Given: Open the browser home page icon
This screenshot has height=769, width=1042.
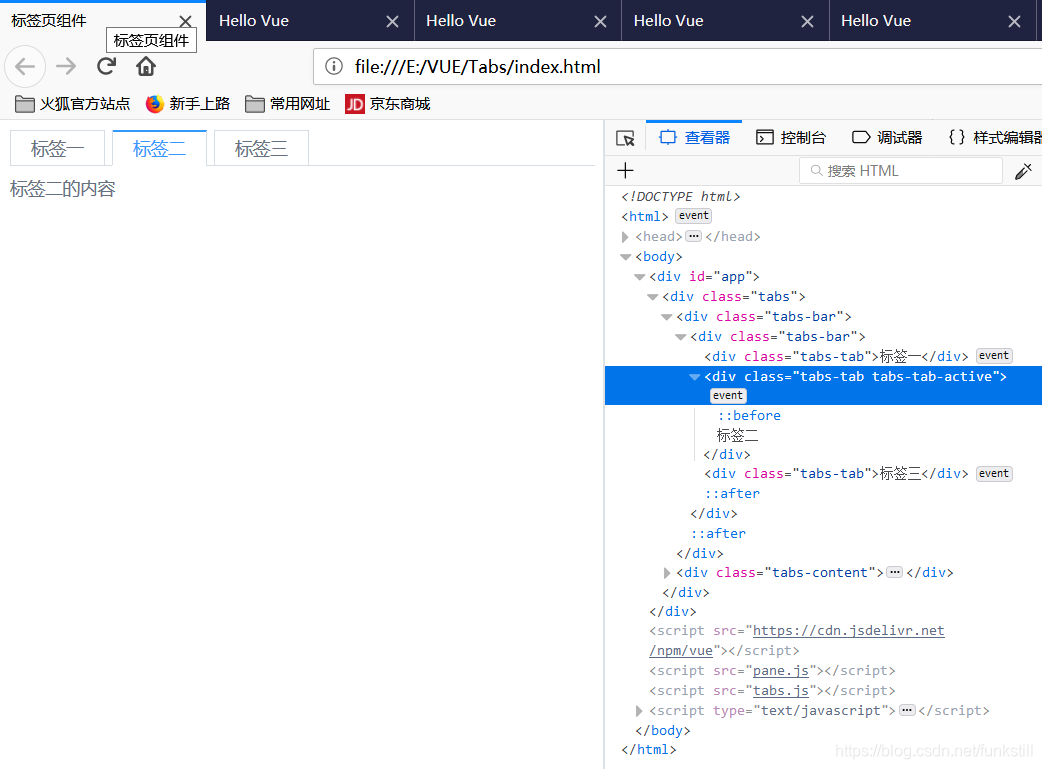Looking at the screenshot, I should coord(146,66).
